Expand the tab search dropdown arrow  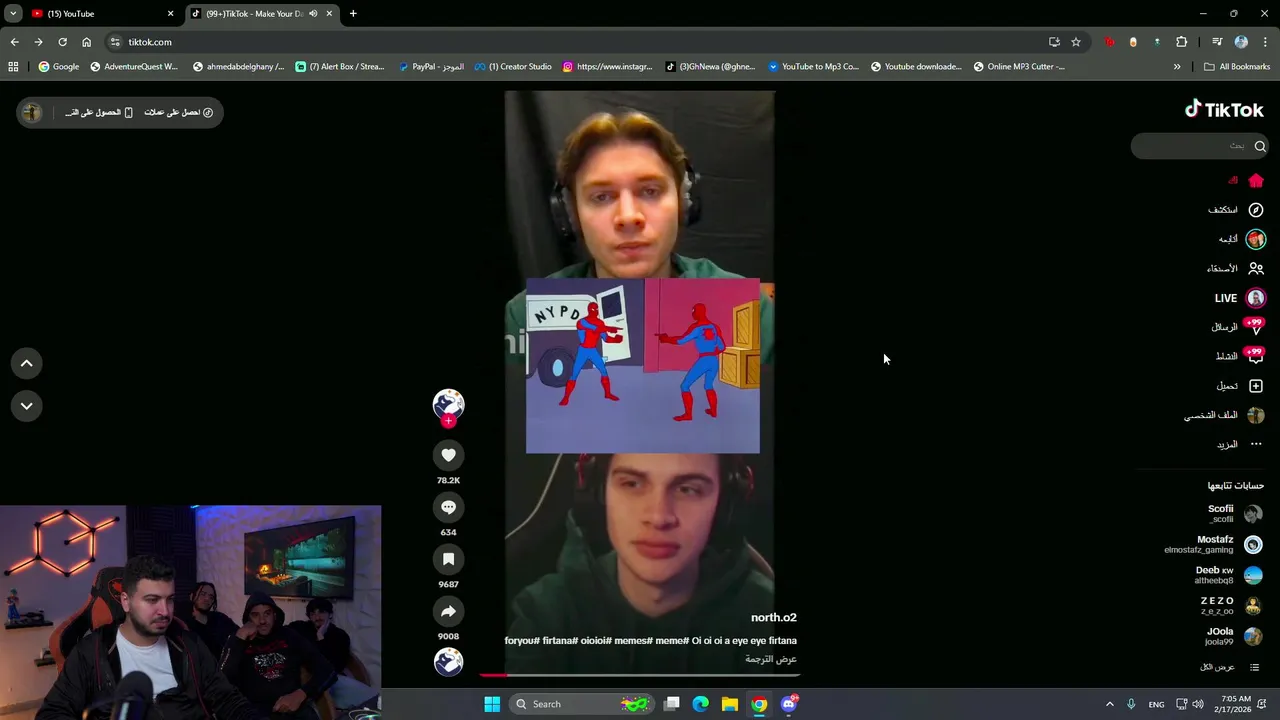pos(13,14)
